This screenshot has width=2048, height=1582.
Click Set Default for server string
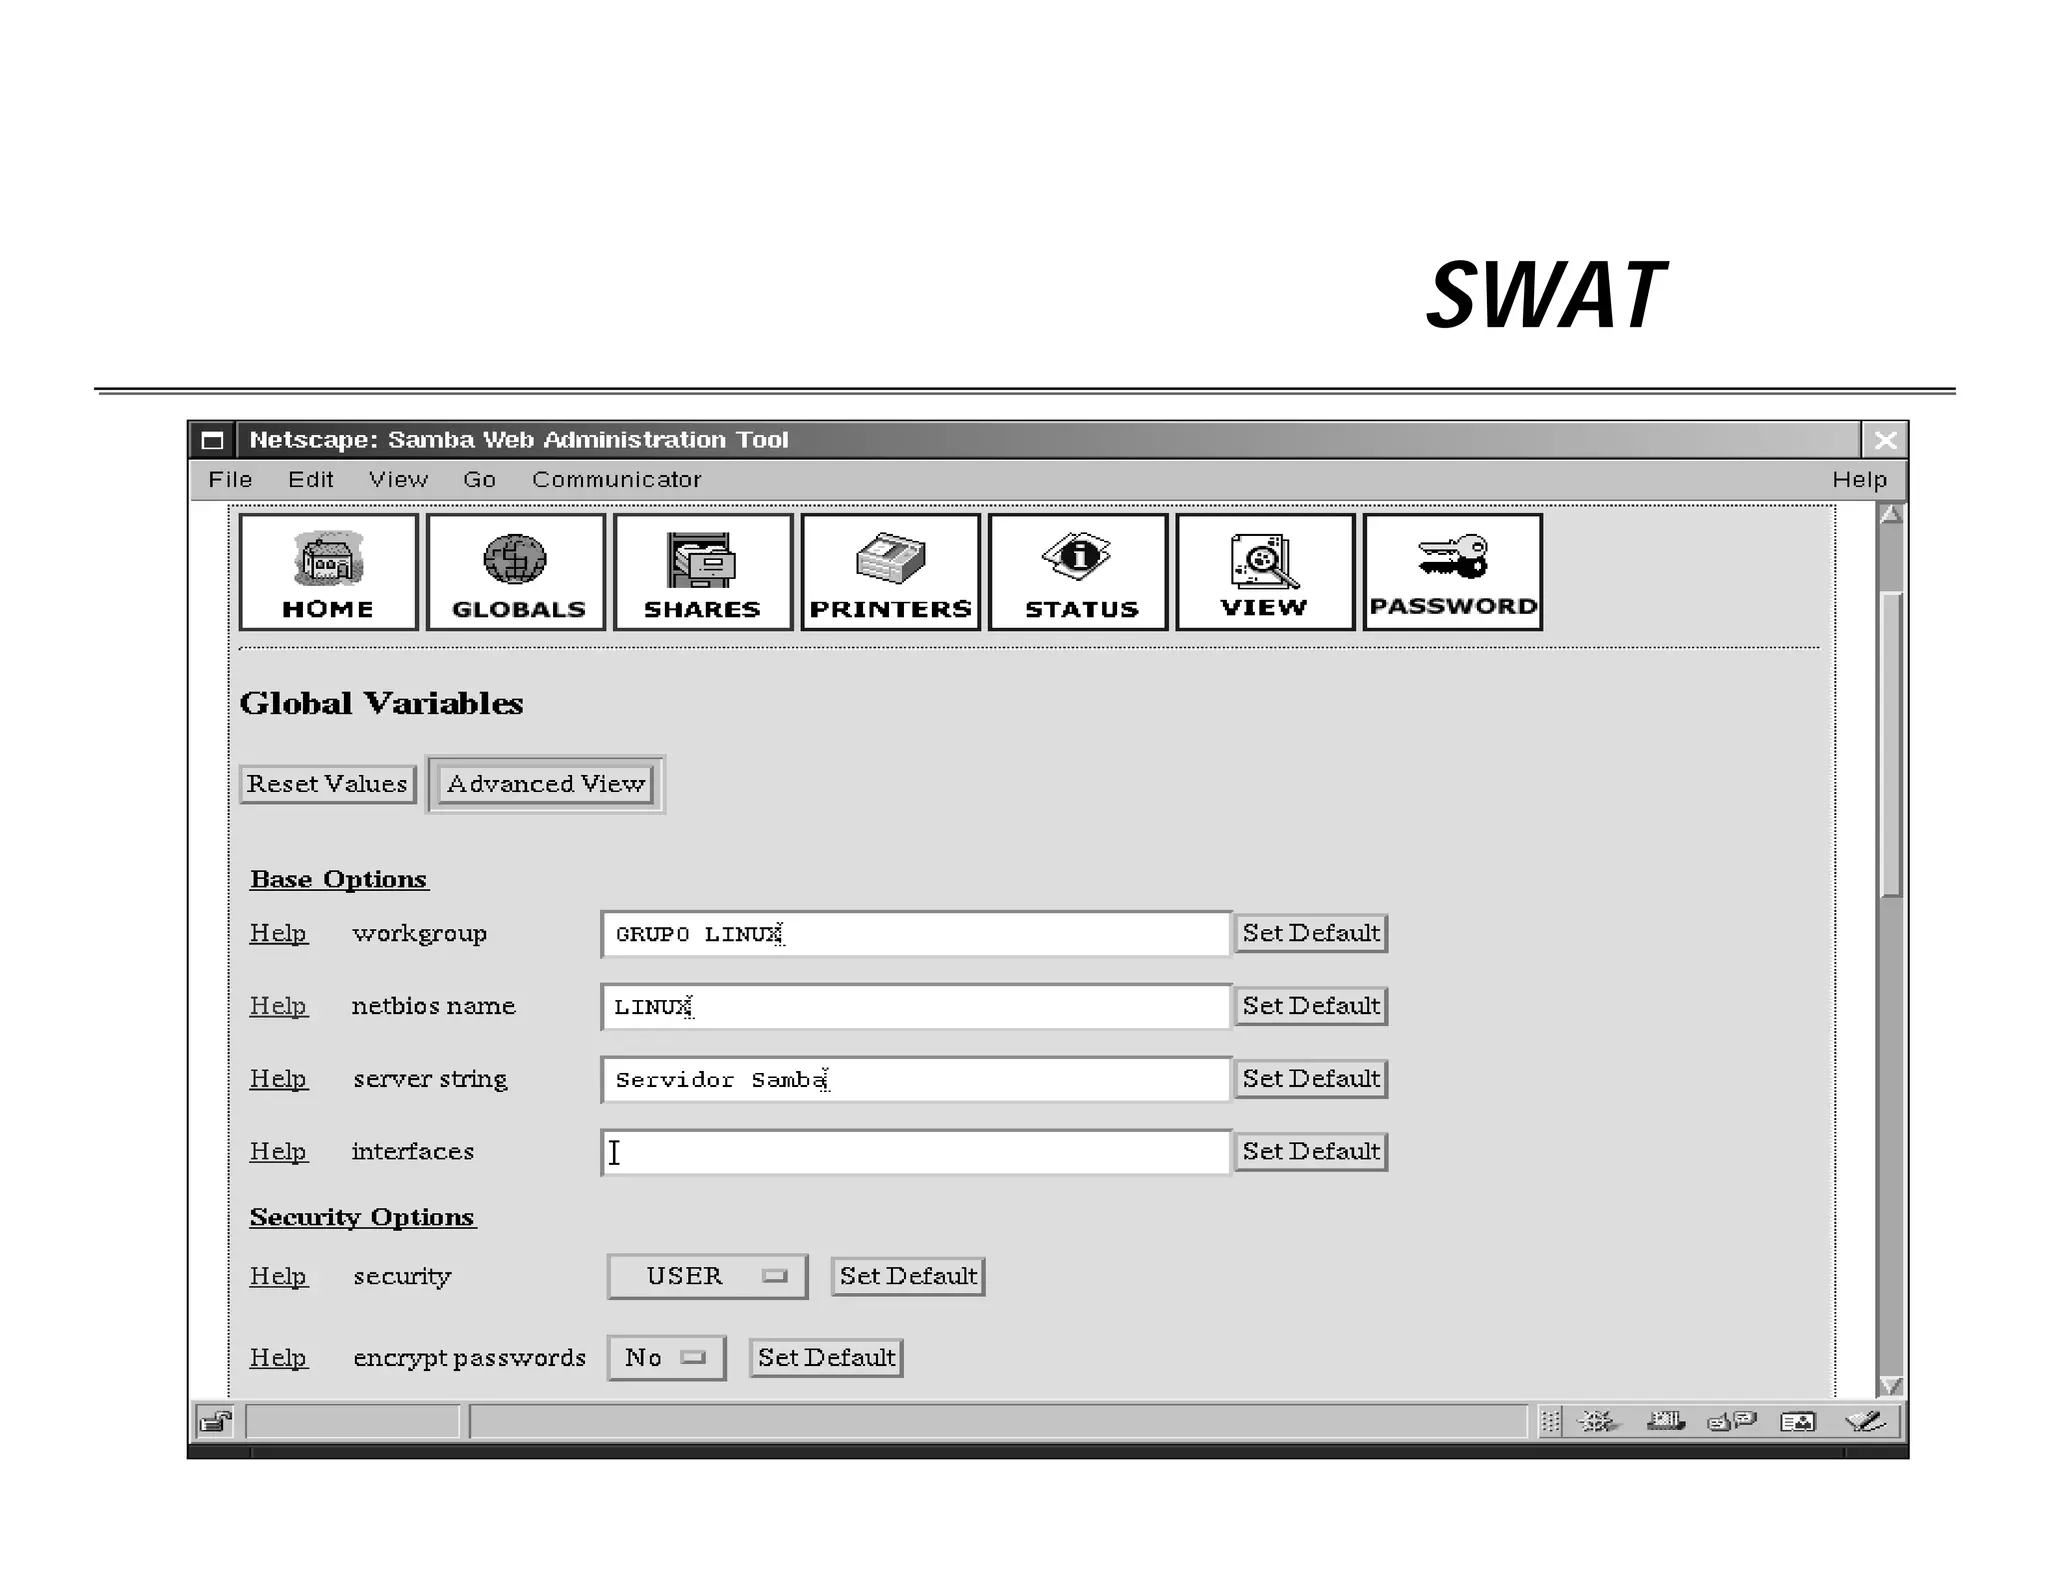click(1311, 1079)
